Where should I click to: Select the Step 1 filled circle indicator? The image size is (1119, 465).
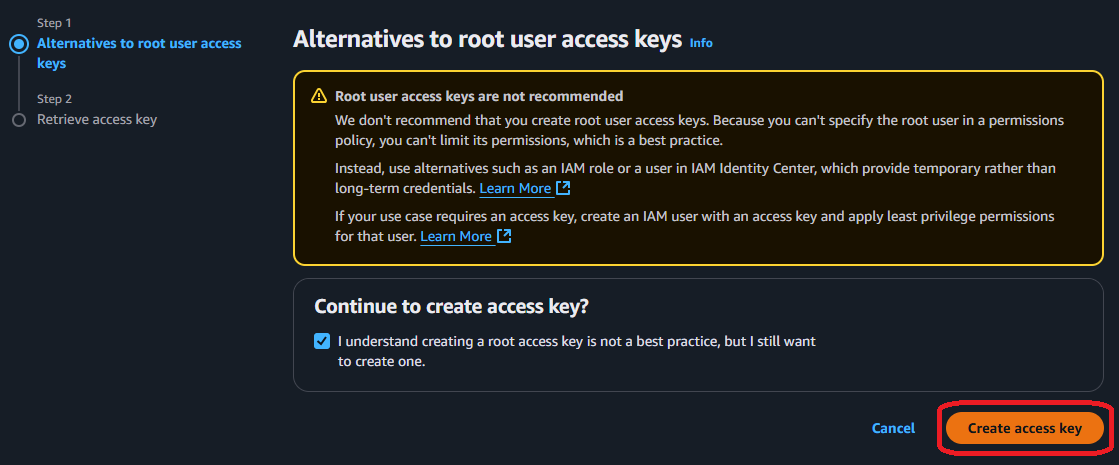coord(18,44)
